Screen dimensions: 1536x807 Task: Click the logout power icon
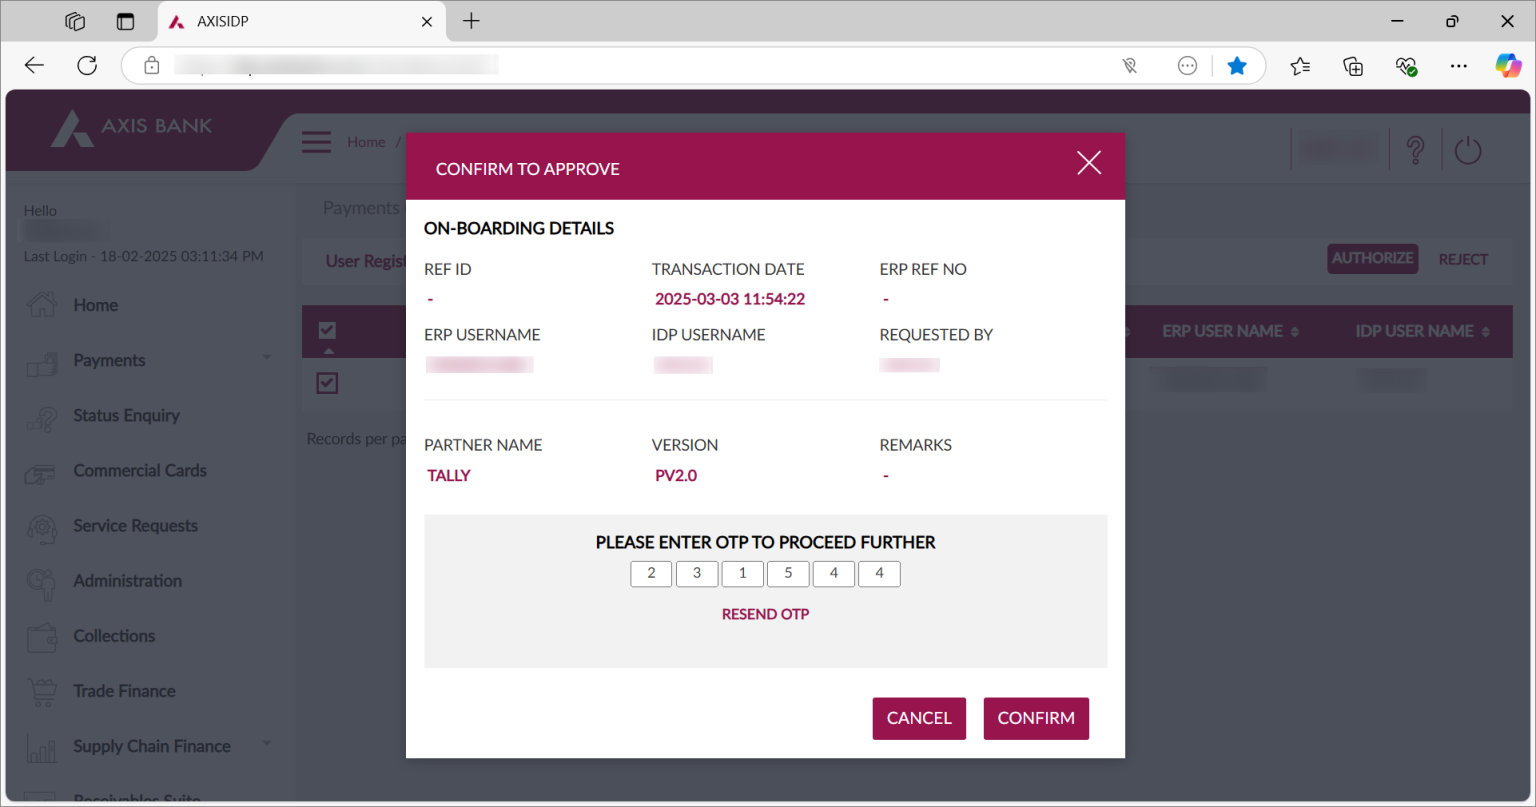pos(1468,148)
